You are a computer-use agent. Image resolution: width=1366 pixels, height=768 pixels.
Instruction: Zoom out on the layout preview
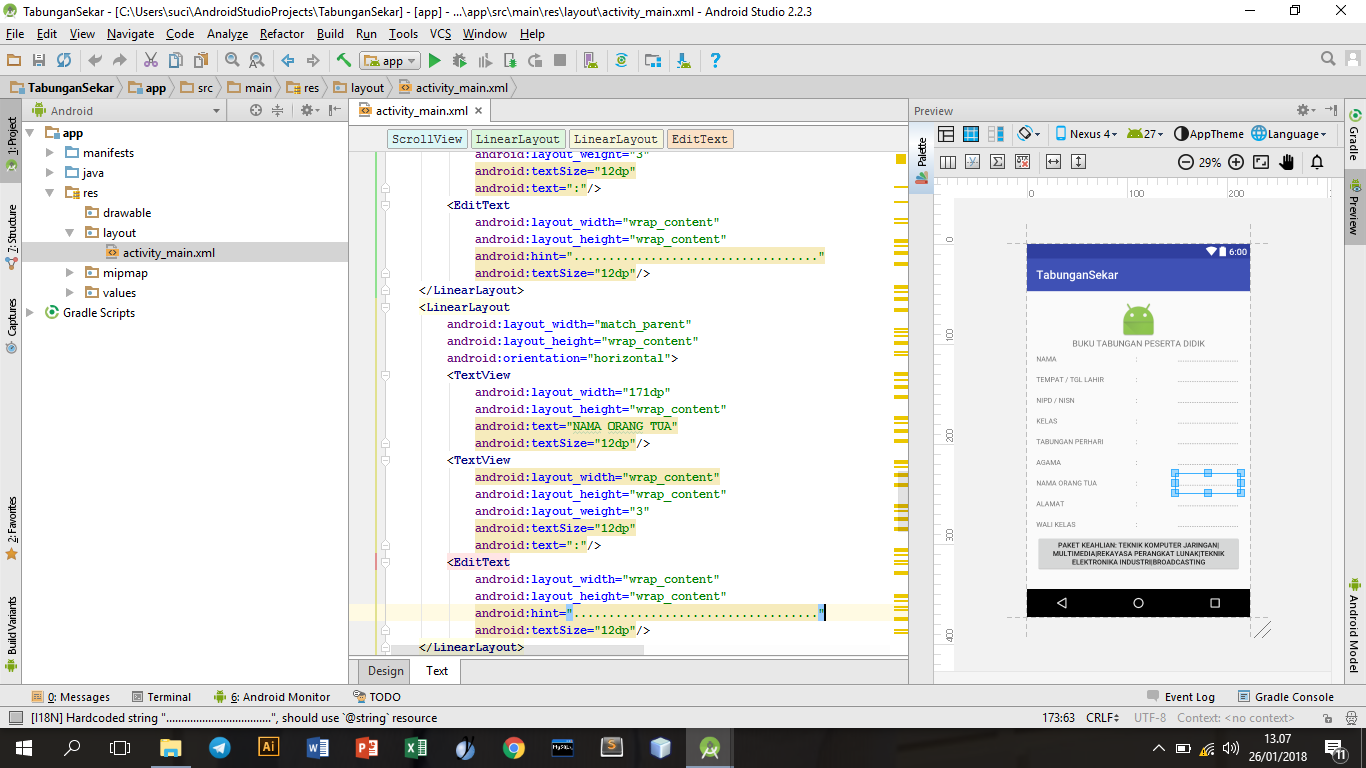pyautogui.click(x=1185, y=162)
